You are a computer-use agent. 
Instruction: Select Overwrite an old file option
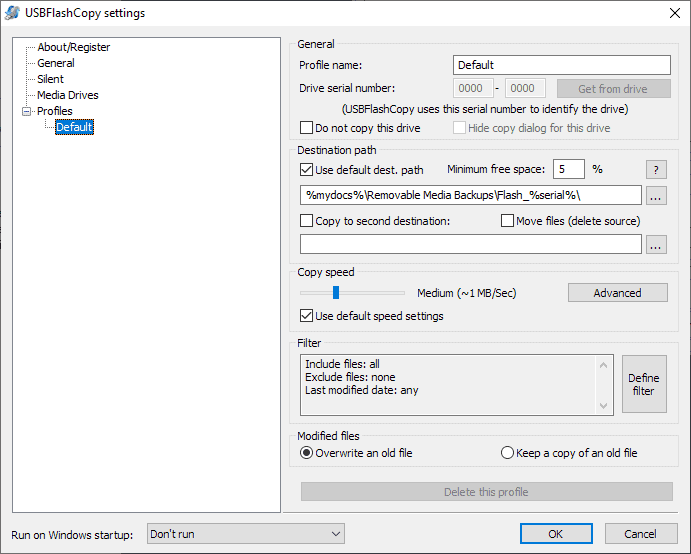pos(306,453)
